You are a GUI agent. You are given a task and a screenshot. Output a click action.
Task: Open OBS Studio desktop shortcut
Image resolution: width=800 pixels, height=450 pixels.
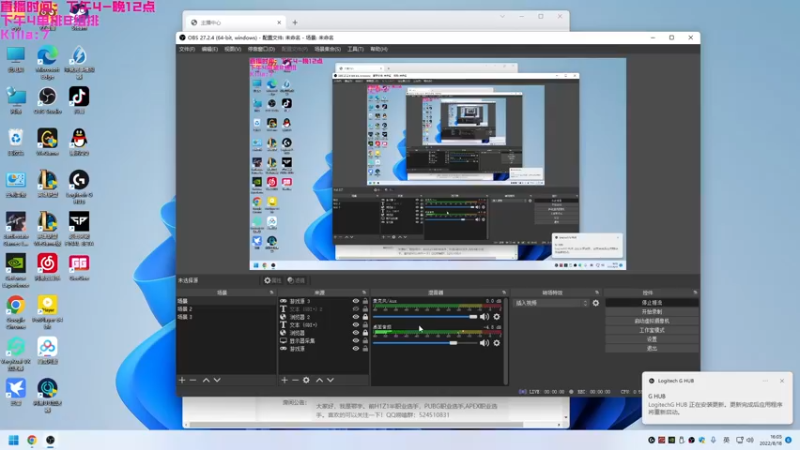click(47, 101)
